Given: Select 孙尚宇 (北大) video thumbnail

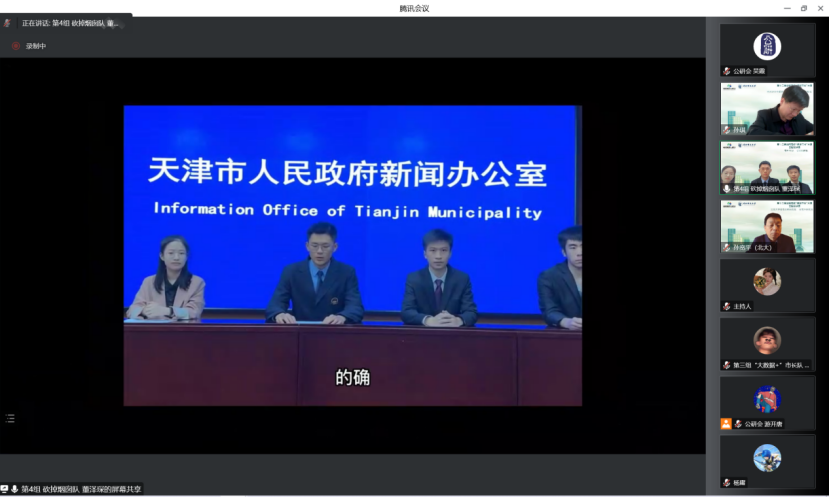Looking at the screenshot, I should [x=767, y=225].
